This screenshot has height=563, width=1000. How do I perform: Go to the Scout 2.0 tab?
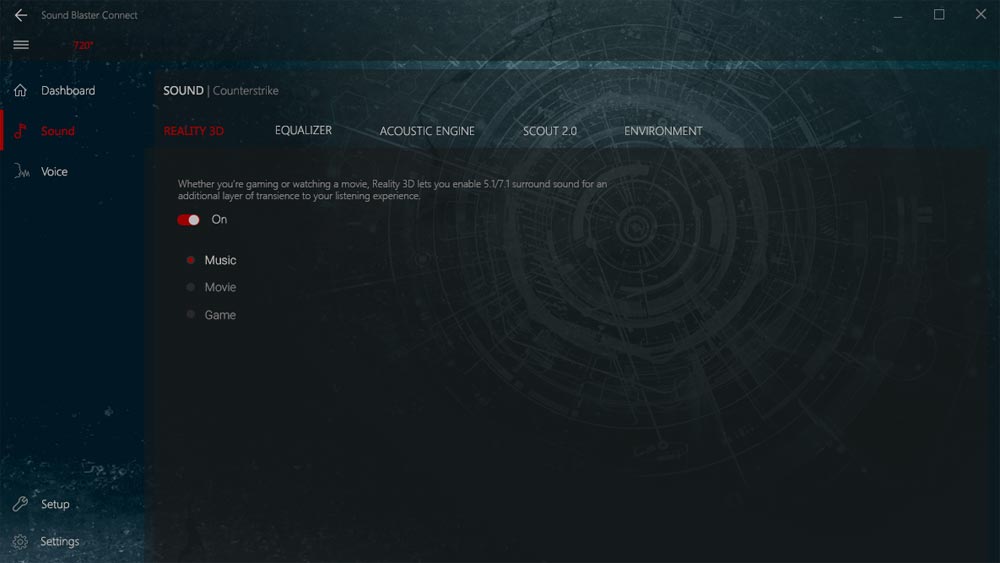[549, 131]
